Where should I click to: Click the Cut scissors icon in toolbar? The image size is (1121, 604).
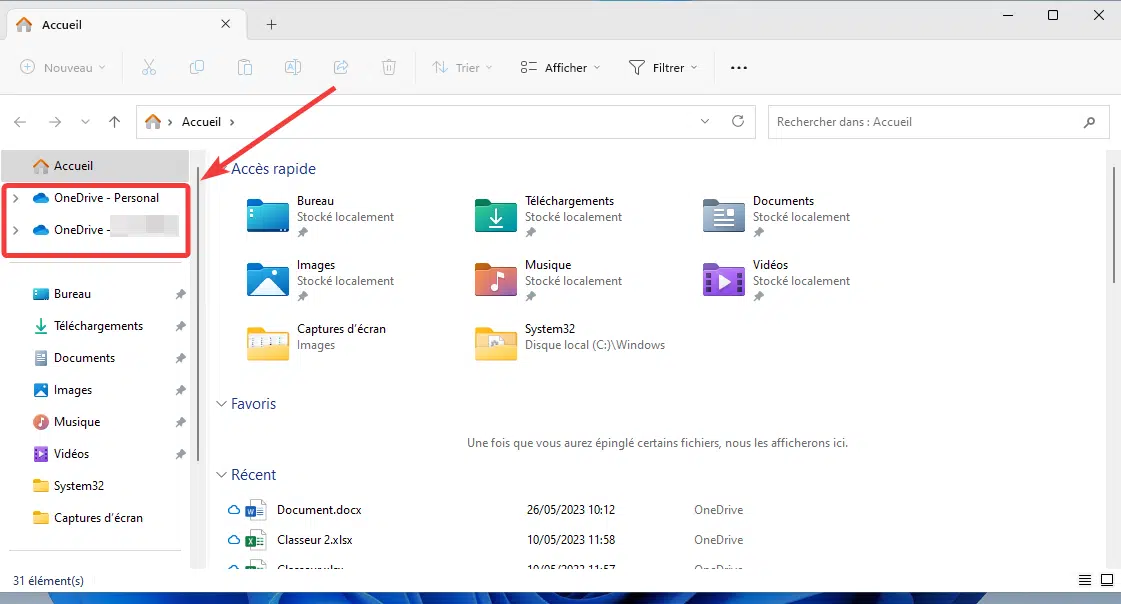(149, 67)
